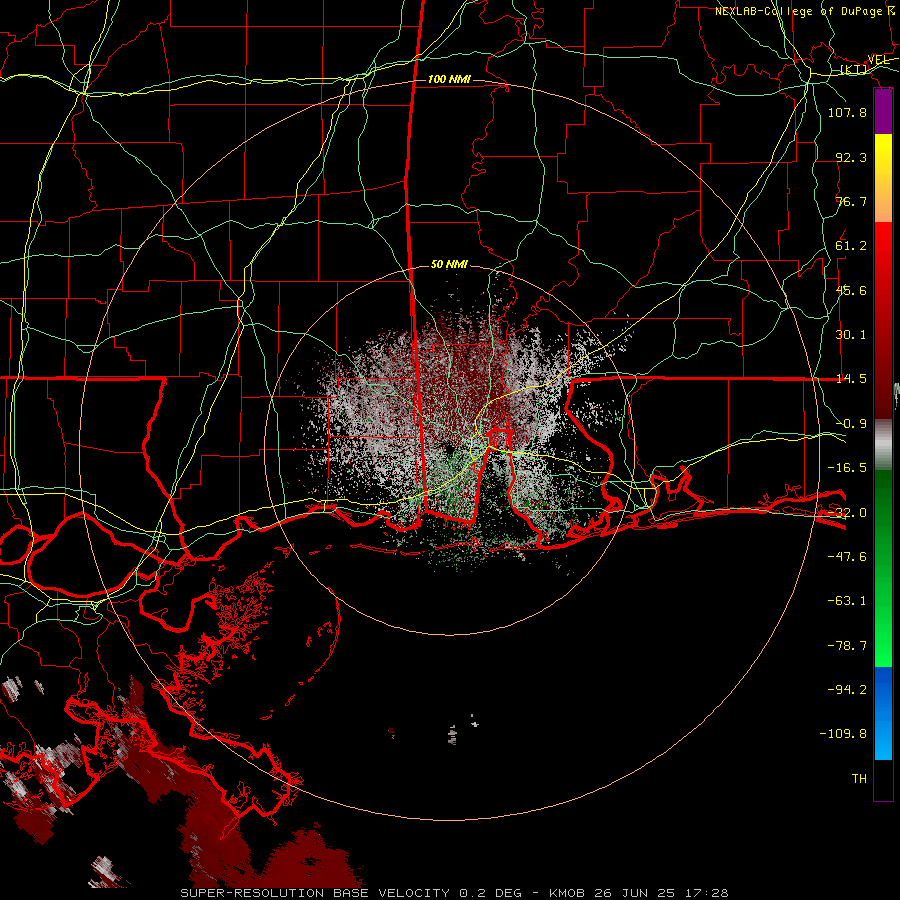Select the -32.0 scale value
Image resolution: width=900 pixels, height=900 pixels.
click(x=847, y=513)
